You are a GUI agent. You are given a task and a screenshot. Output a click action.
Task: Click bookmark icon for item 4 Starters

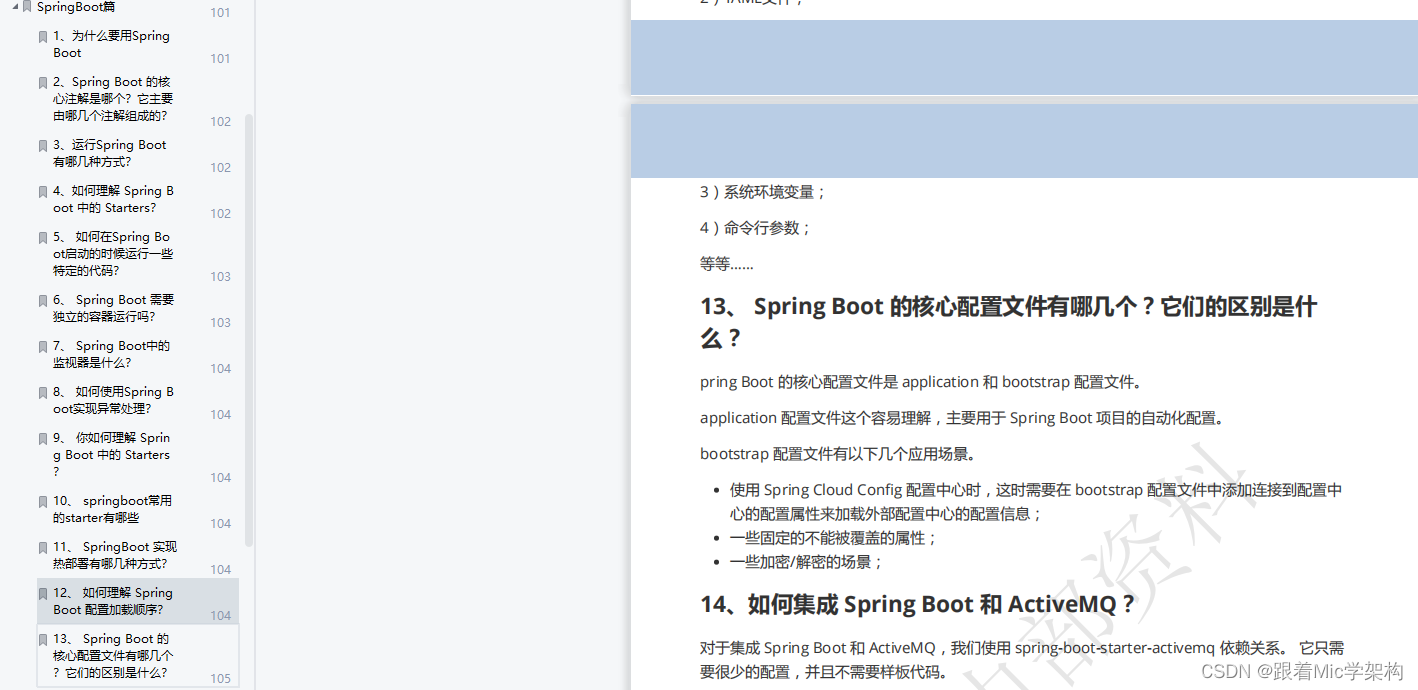pos(43,192)
